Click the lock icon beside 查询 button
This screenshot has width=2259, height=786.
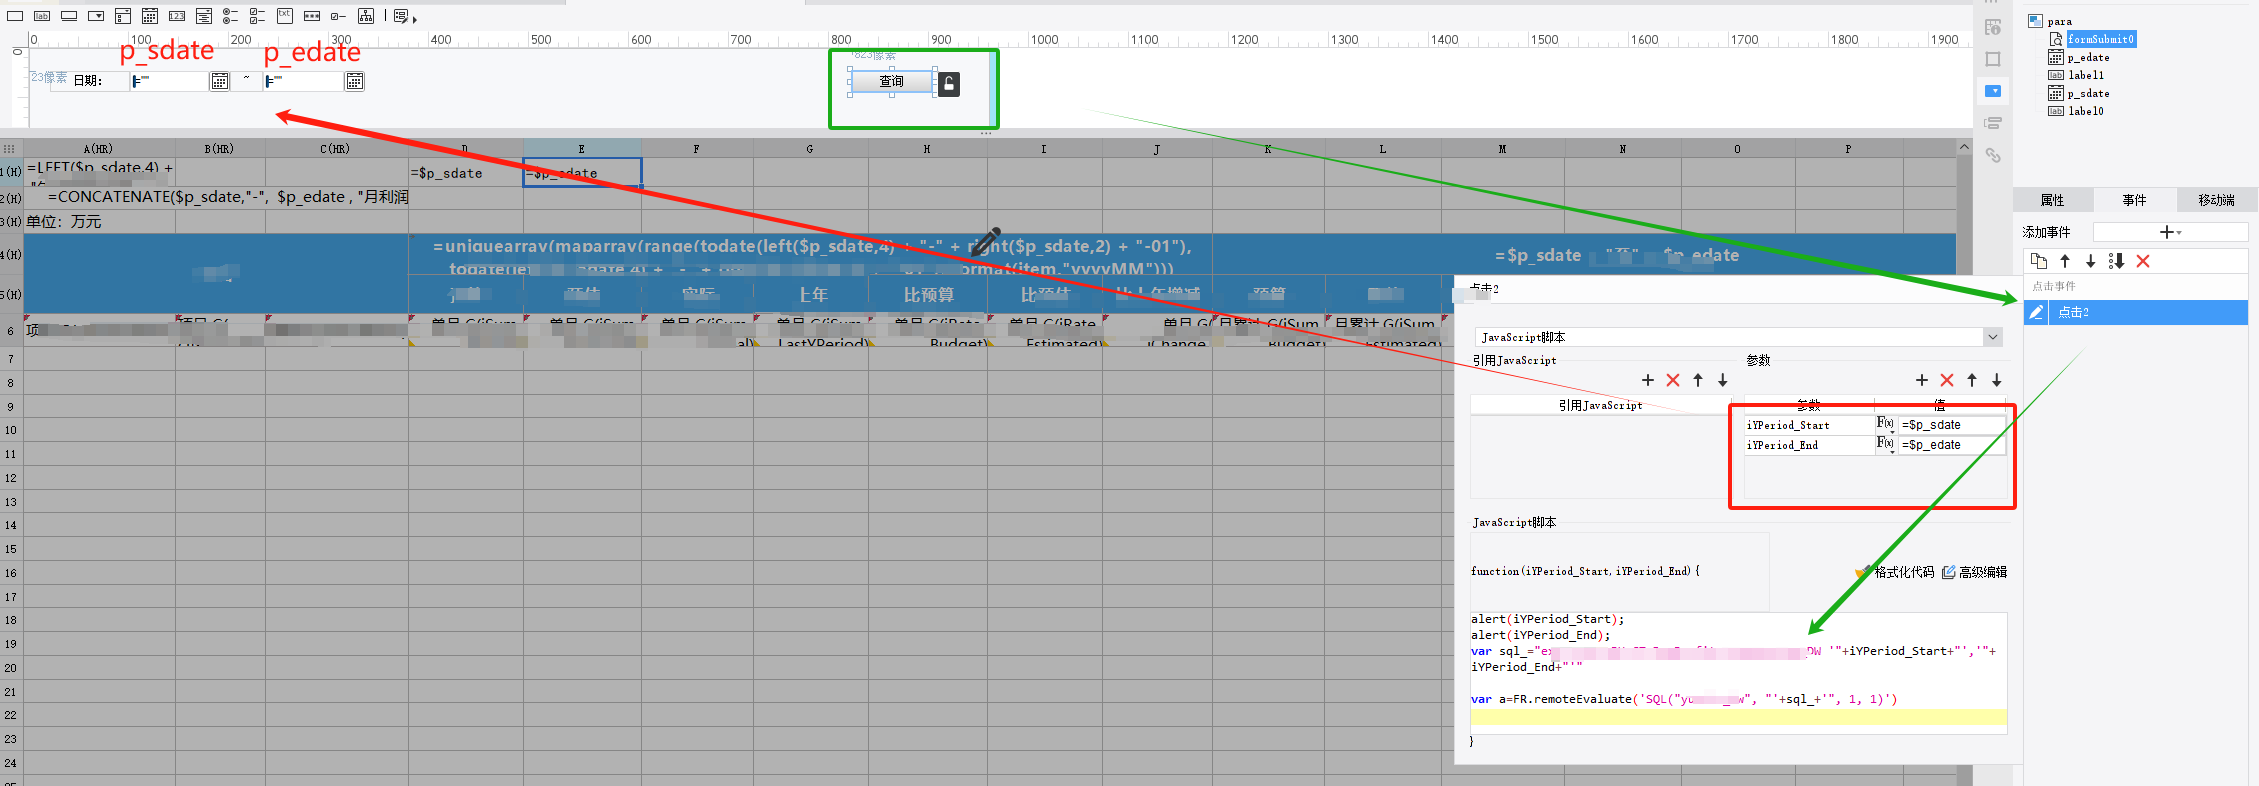(949, 84)
